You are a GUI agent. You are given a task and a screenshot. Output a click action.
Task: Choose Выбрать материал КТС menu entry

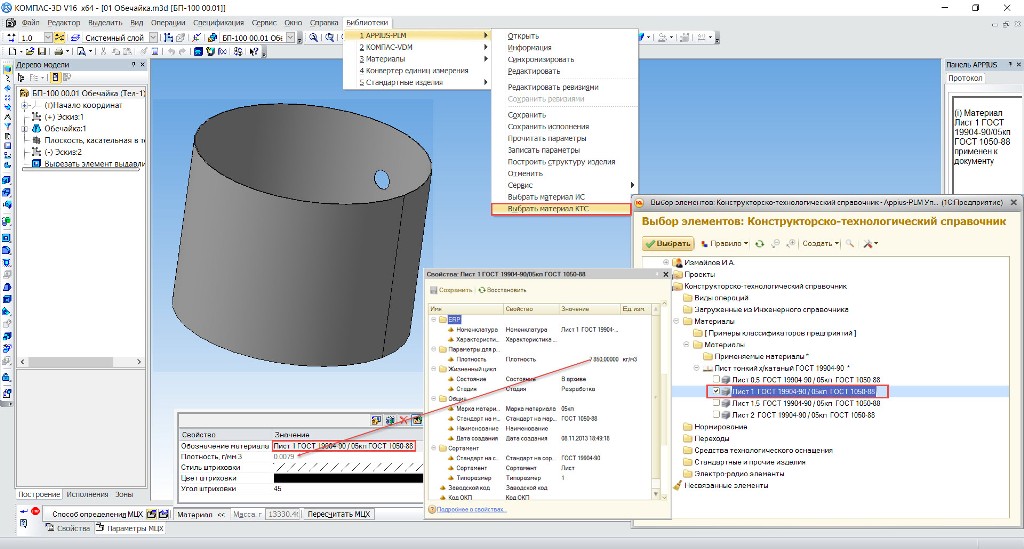pyautogui.click(x=561, y=209)
